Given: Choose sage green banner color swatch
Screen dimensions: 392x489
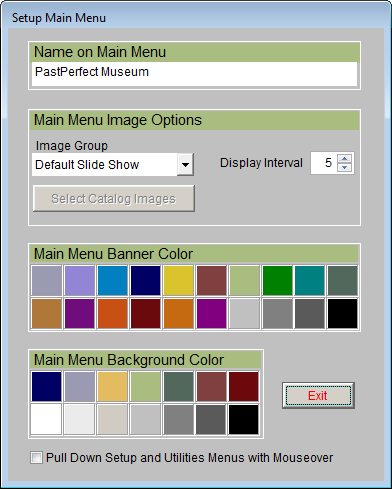Looking at the screenshot, I should (x=244, y=281).
